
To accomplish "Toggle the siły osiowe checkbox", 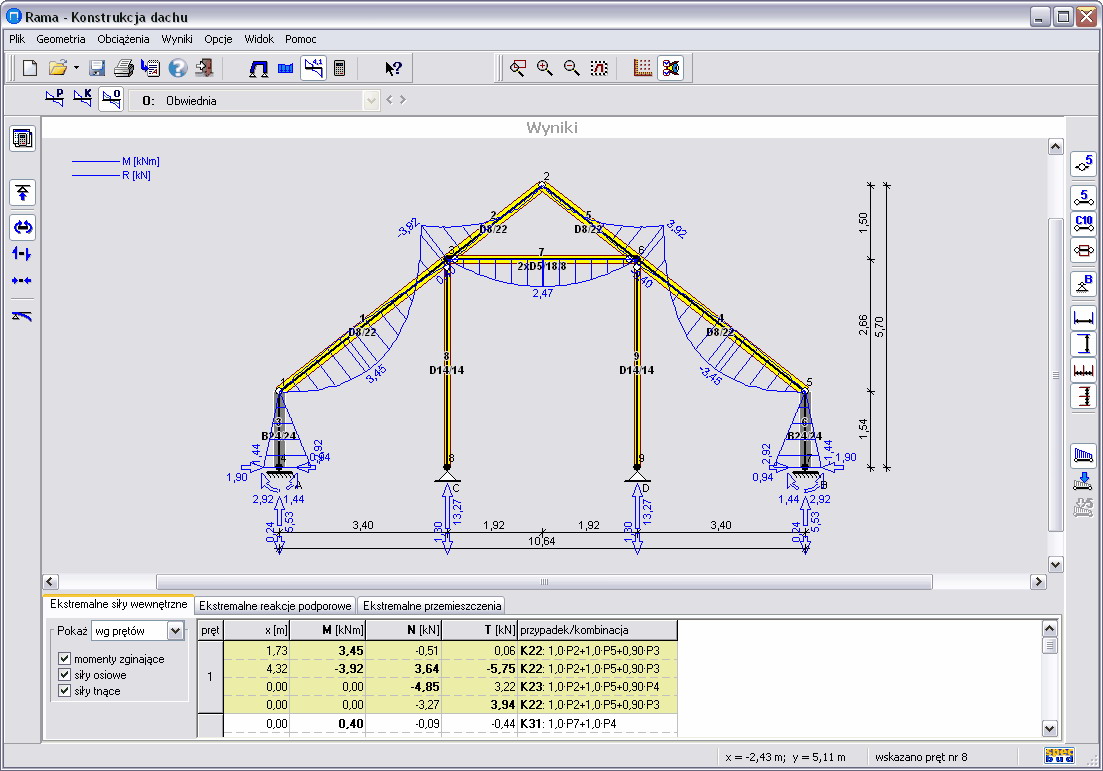I will click(x=65, y=675).
